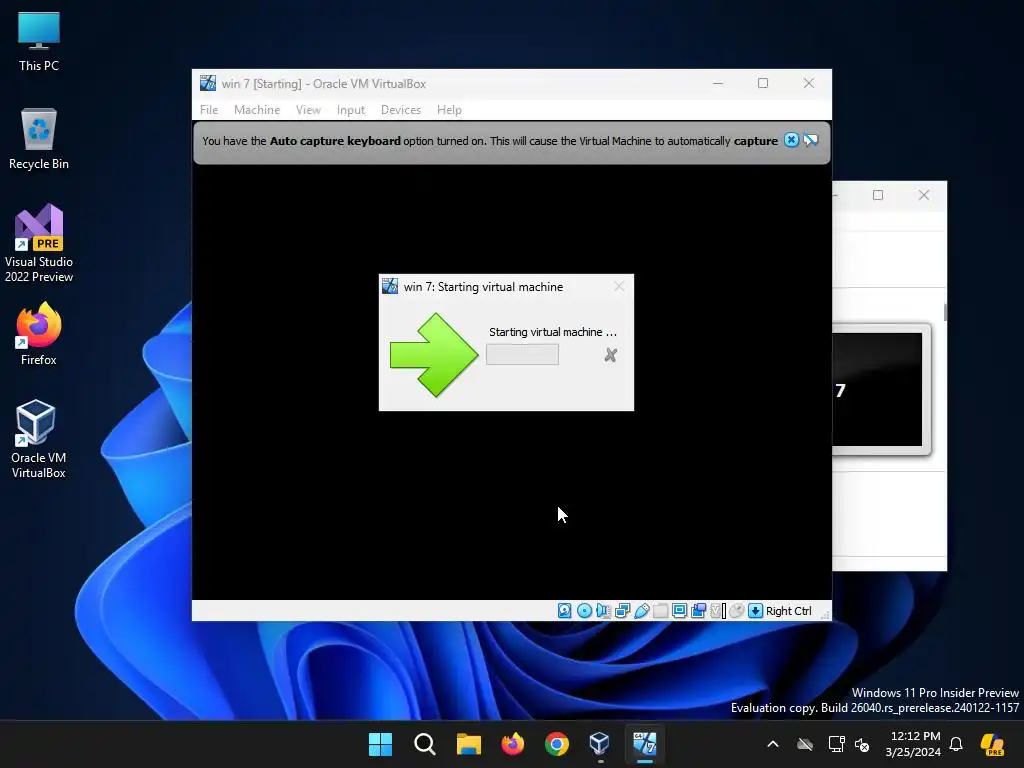Click the VirtualBox icon in VM title bar
Viewport: 1024px width, 768px height.
point(208,83)
